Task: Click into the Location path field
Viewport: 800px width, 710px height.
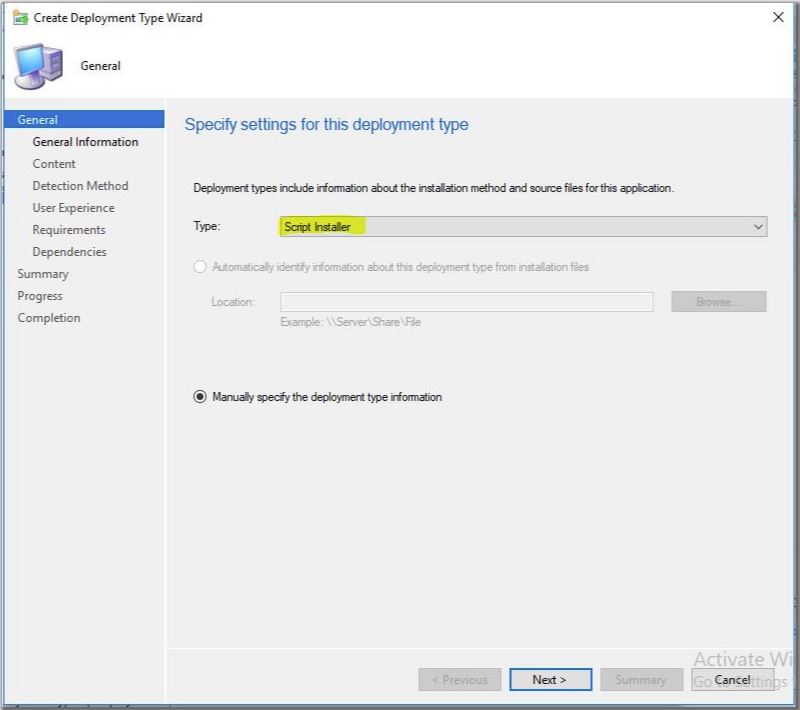Action: tap(466, 302)
